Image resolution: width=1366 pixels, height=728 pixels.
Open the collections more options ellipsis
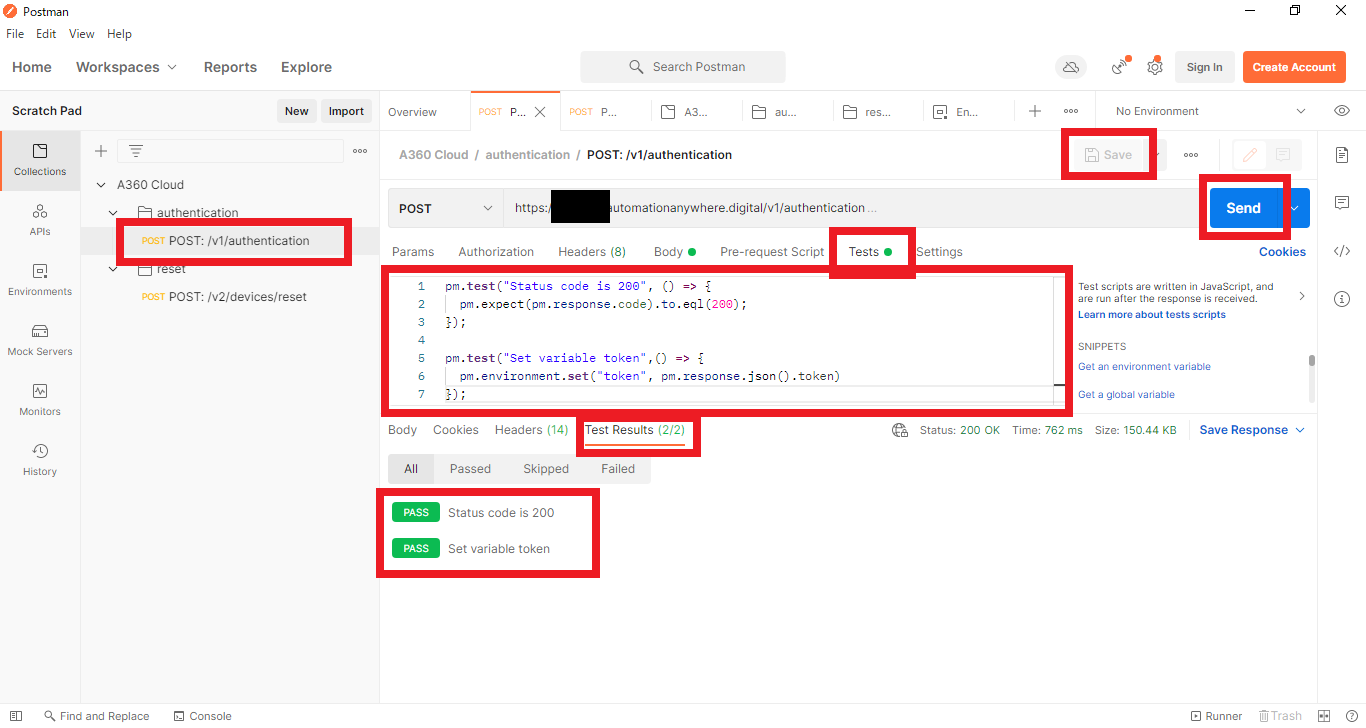click(360, 151)
